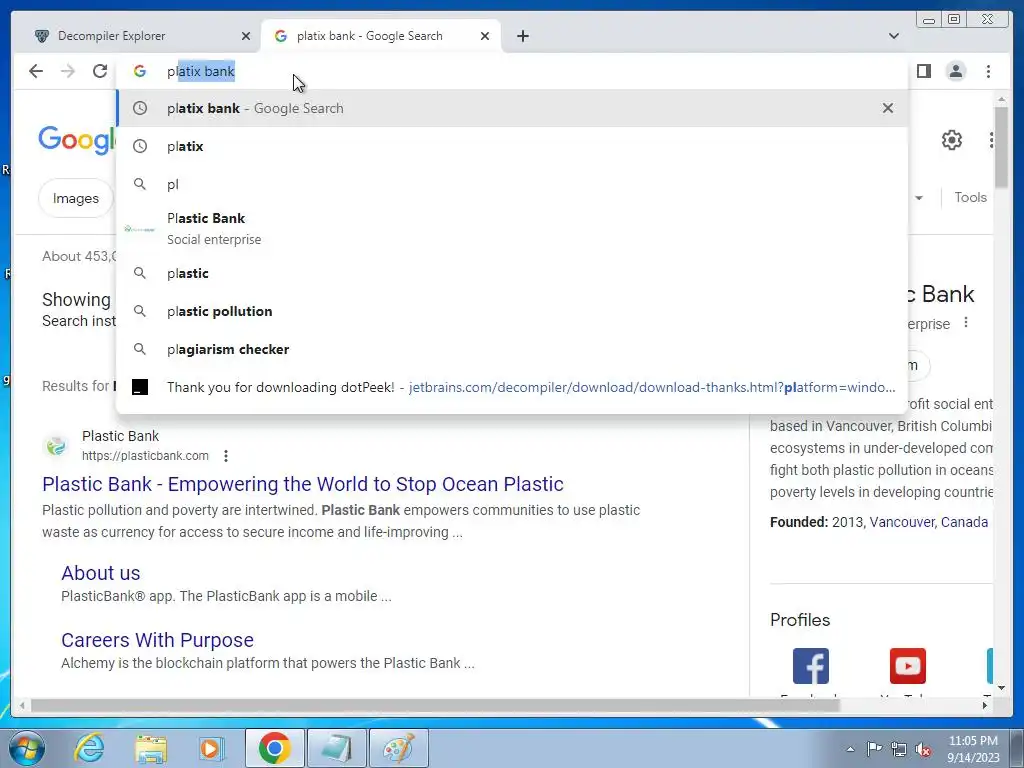This screenshot has height=768, width=1024.
Task: Click the Plastic Bank site favicon
Action: pyautogui.click(x=56, y=446)
